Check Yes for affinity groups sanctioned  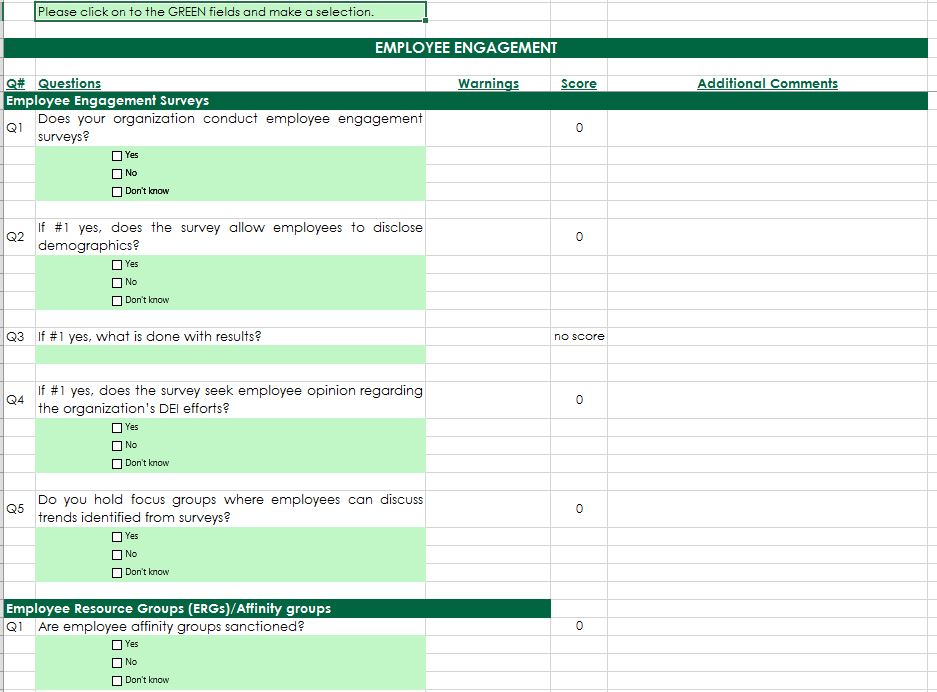click(117, 645)
